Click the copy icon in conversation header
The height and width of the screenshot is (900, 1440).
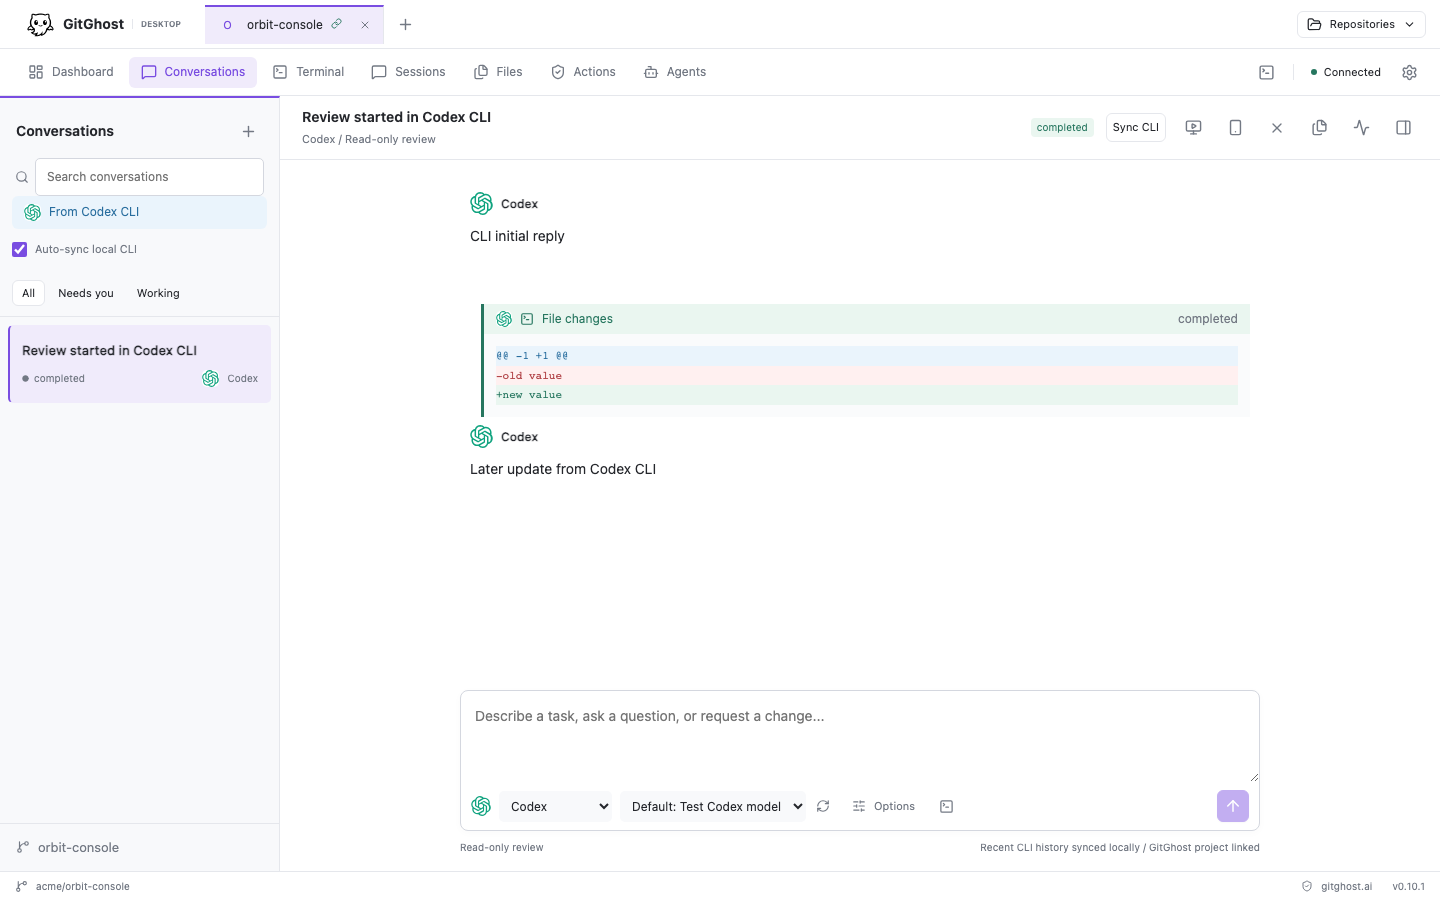[x=1319, y=127]
